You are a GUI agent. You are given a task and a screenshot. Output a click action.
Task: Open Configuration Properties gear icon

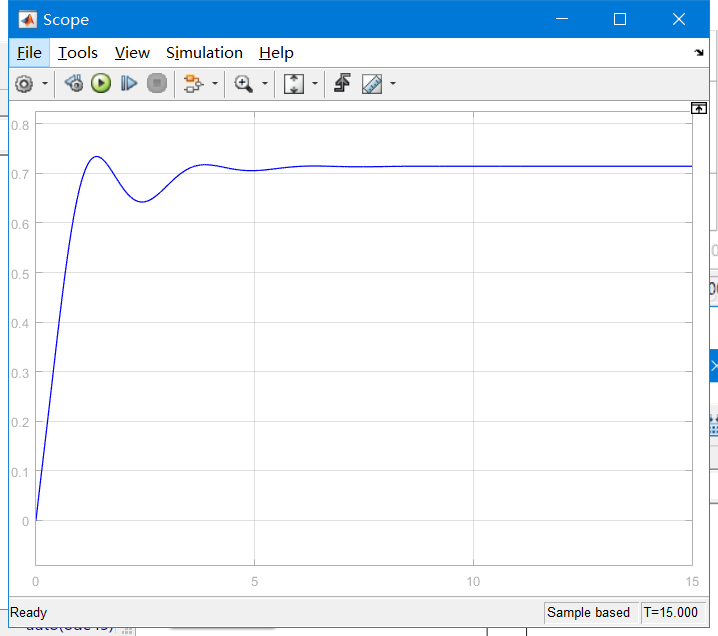24,84
